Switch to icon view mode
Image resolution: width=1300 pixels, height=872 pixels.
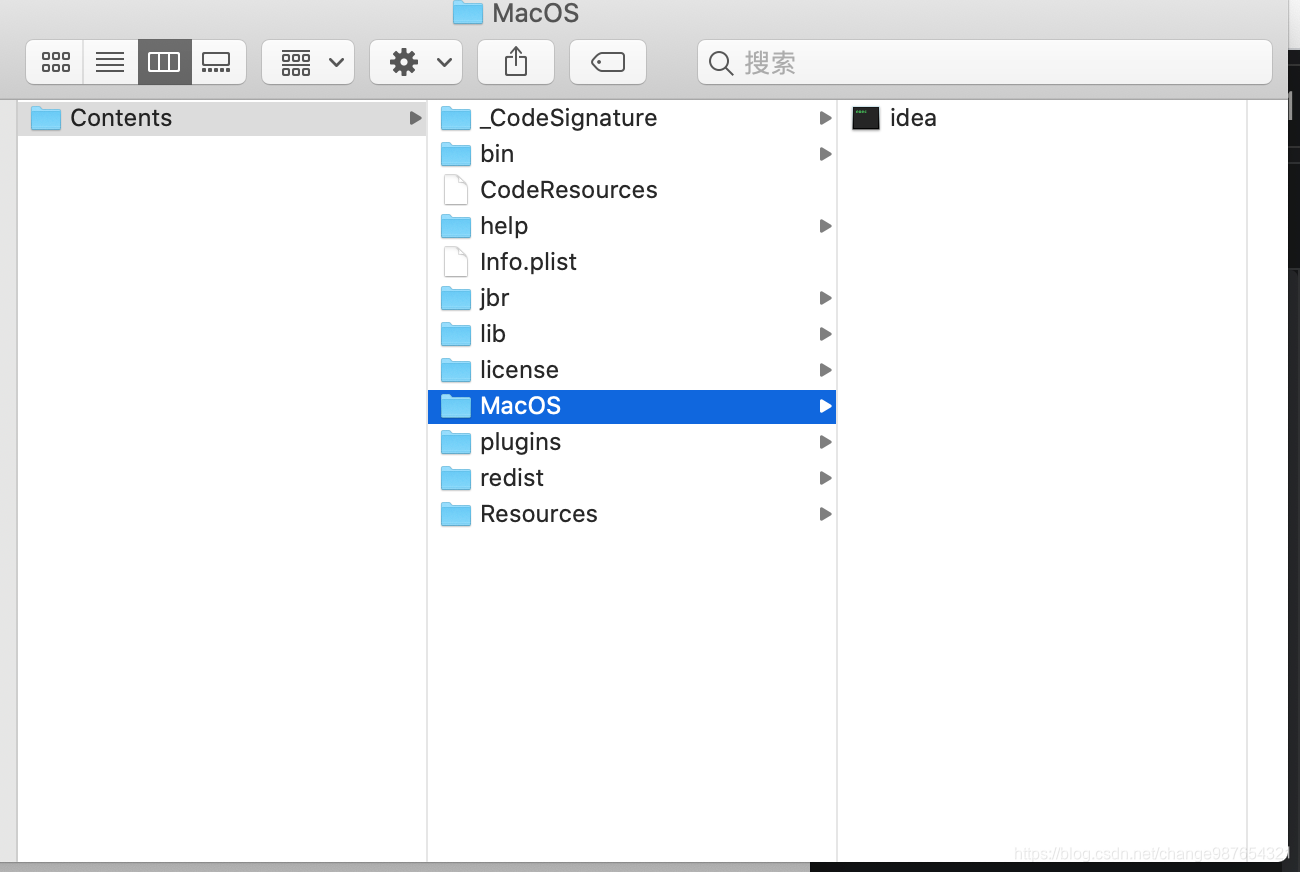point(55,62)
